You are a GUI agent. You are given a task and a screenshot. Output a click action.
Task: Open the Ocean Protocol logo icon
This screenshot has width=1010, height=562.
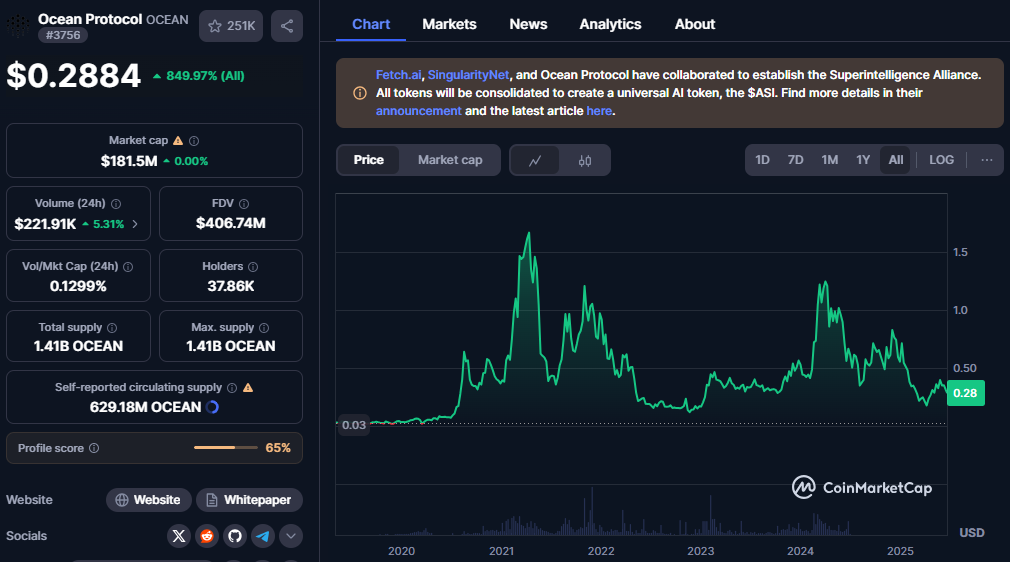(18, 26)
